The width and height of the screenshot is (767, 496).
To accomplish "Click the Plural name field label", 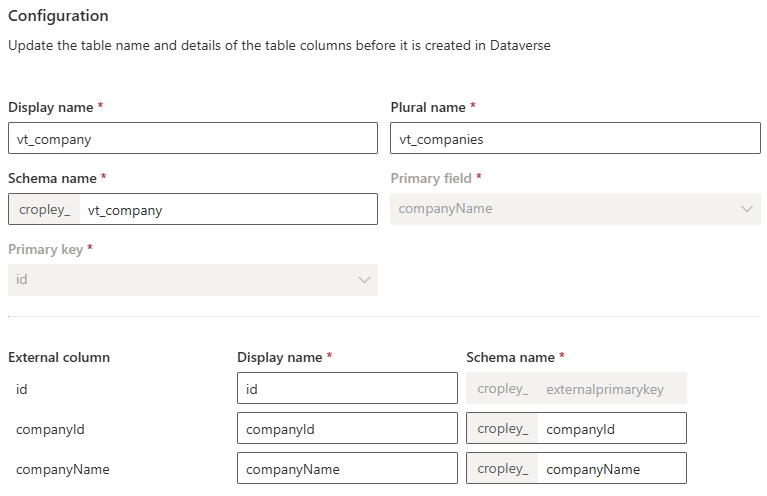I will pyautogui.click(x=428, y=108).
